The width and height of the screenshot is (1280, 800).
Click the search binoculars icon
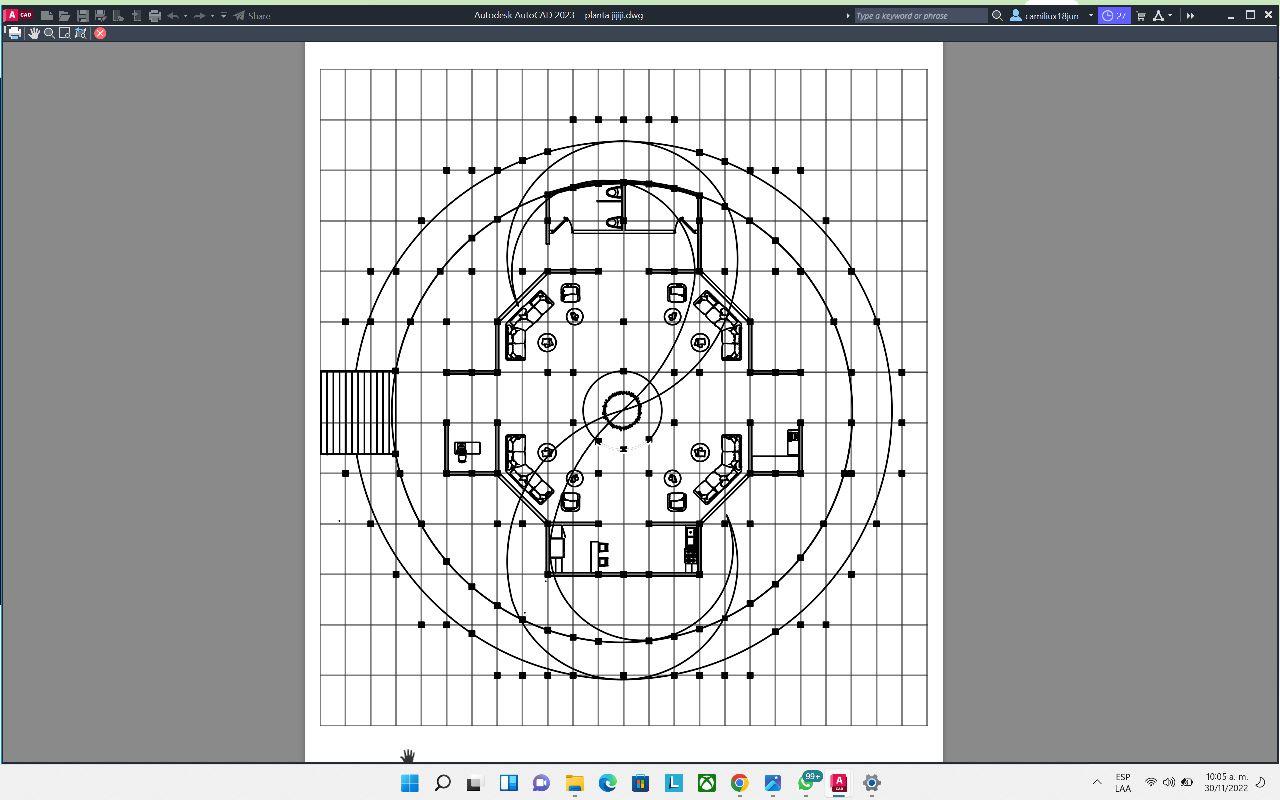click(997, 16)
